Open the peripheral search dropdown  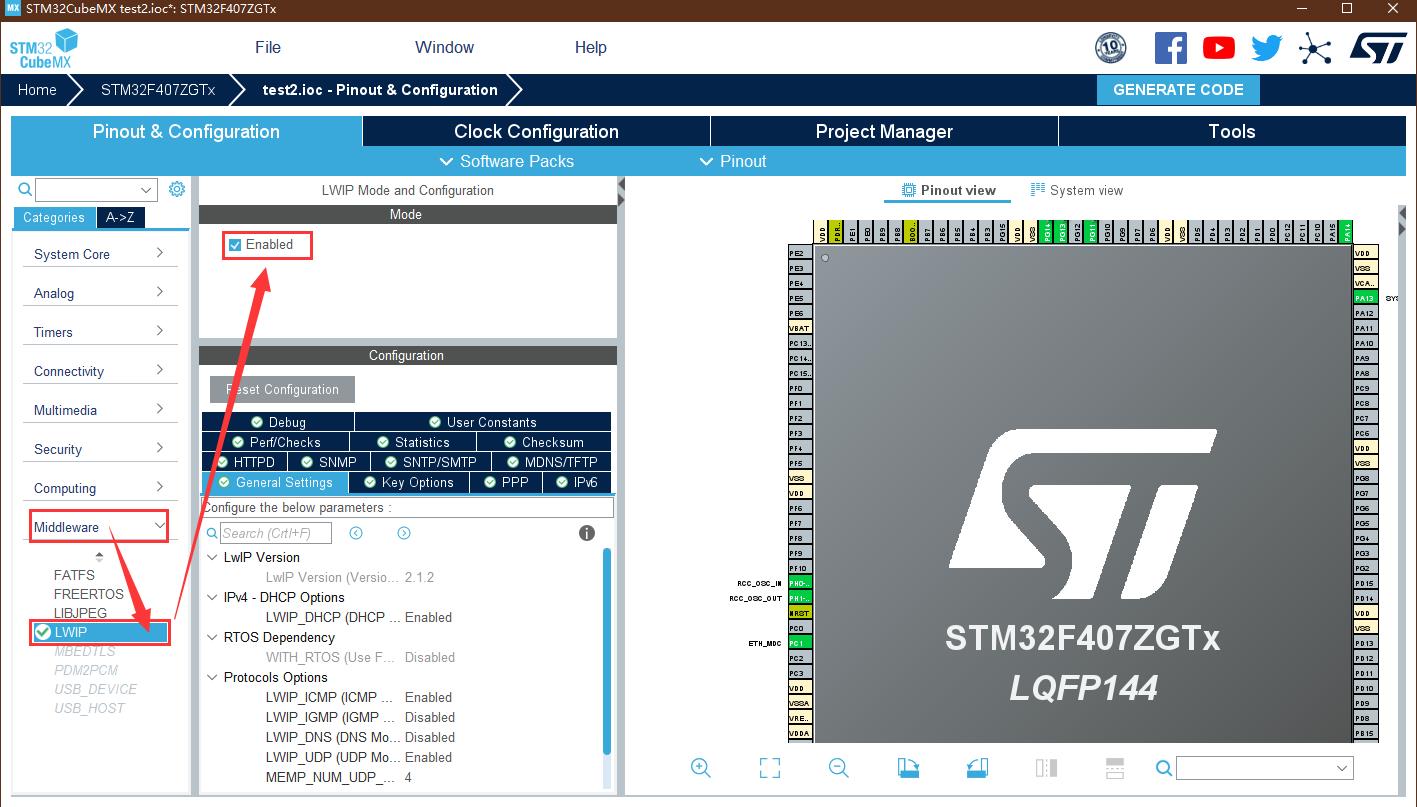[x=147, y=190]
